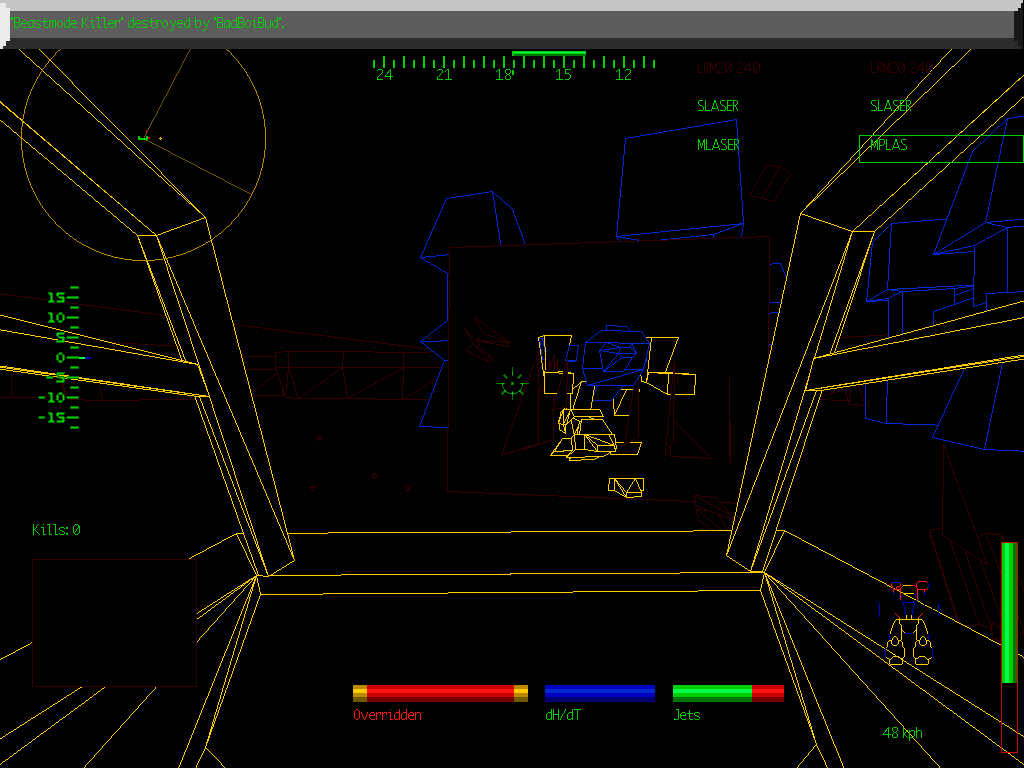Select the left LRM20 240 weapon
Screen dimensions: 1024x768
728,68
